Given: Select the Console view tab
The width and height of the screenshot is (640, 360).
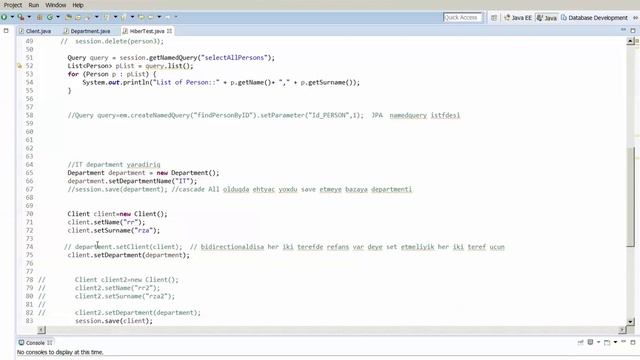Looking at the screenshot, I should point(35,342).
